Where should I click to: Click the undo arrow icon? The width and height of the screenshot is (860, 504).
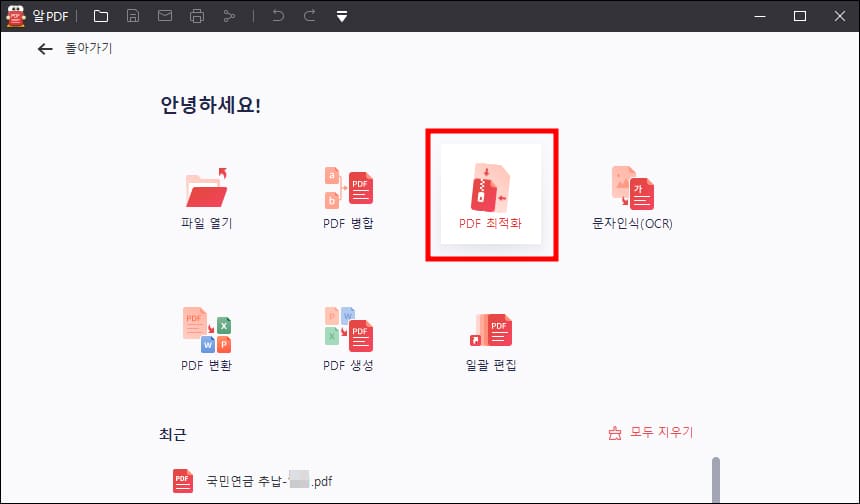click(278, 16)
